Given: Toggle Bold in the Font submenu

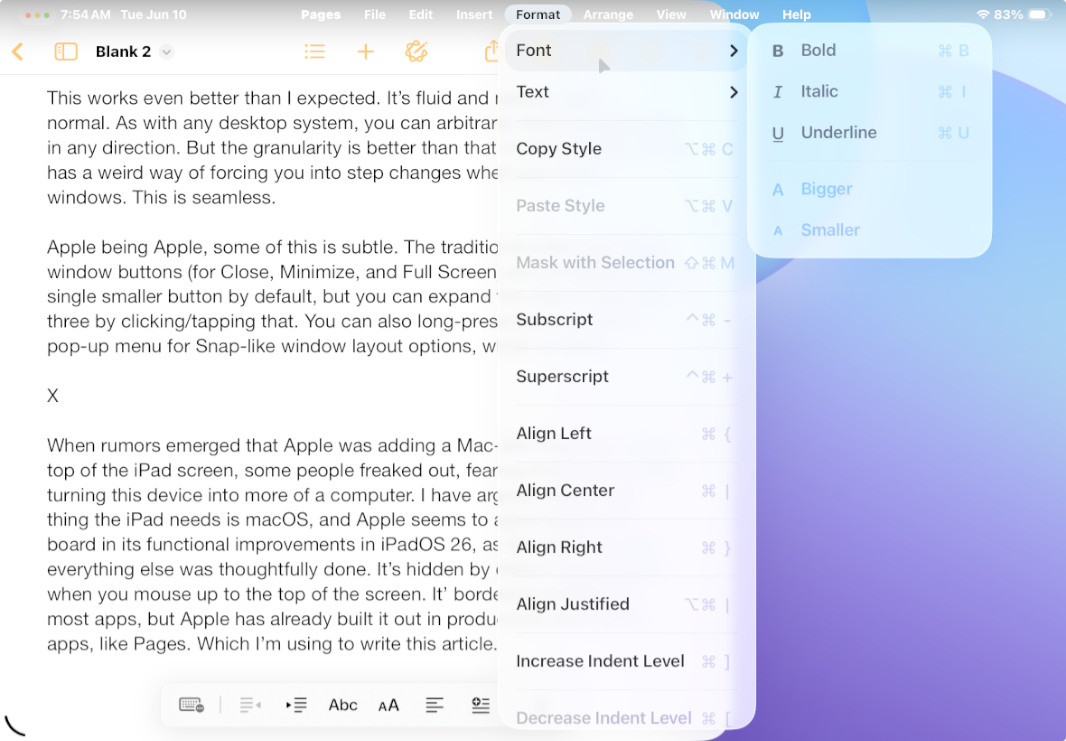Looking at the screenshot, I should coord(818,50).
